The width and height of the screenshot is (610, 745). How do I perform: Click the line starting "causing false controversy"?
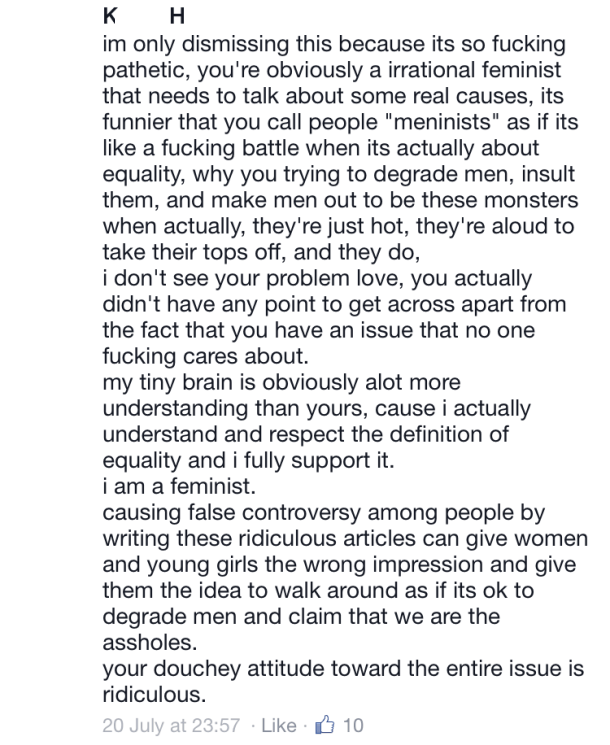324,513
